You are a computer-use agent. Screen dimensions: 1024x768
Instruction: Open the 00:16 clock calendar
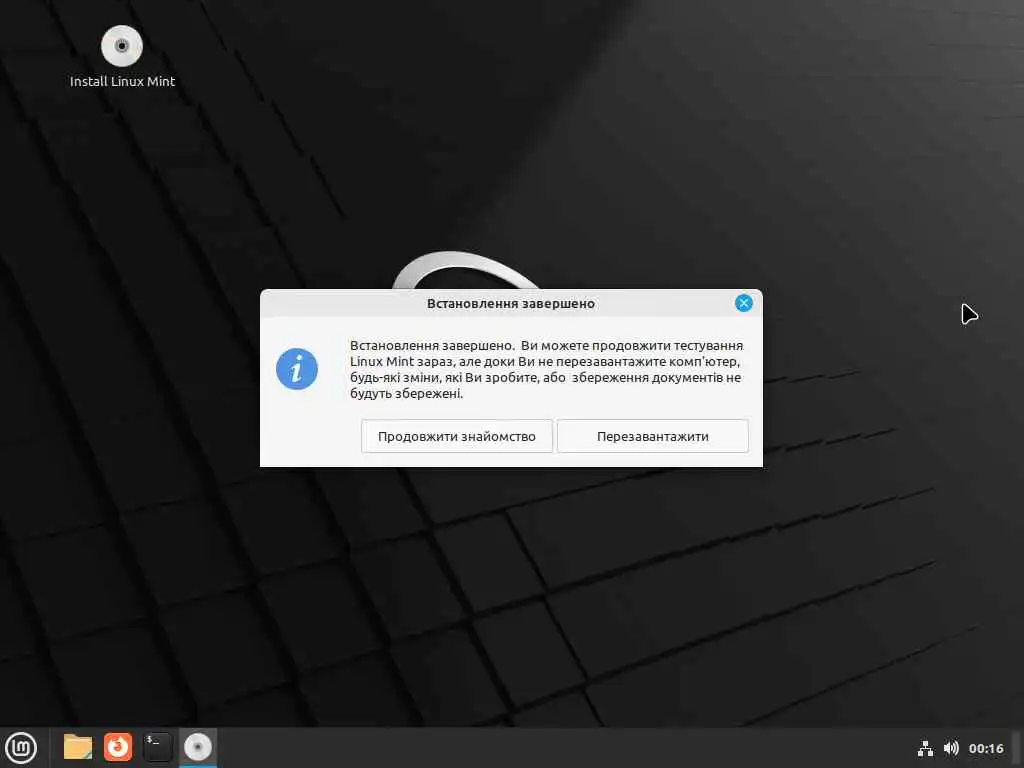986,748
